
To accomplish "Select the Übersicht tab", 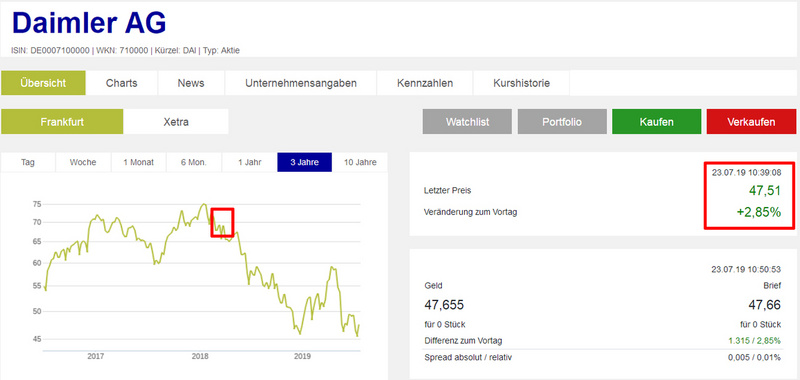I will (x=43, y=83).
